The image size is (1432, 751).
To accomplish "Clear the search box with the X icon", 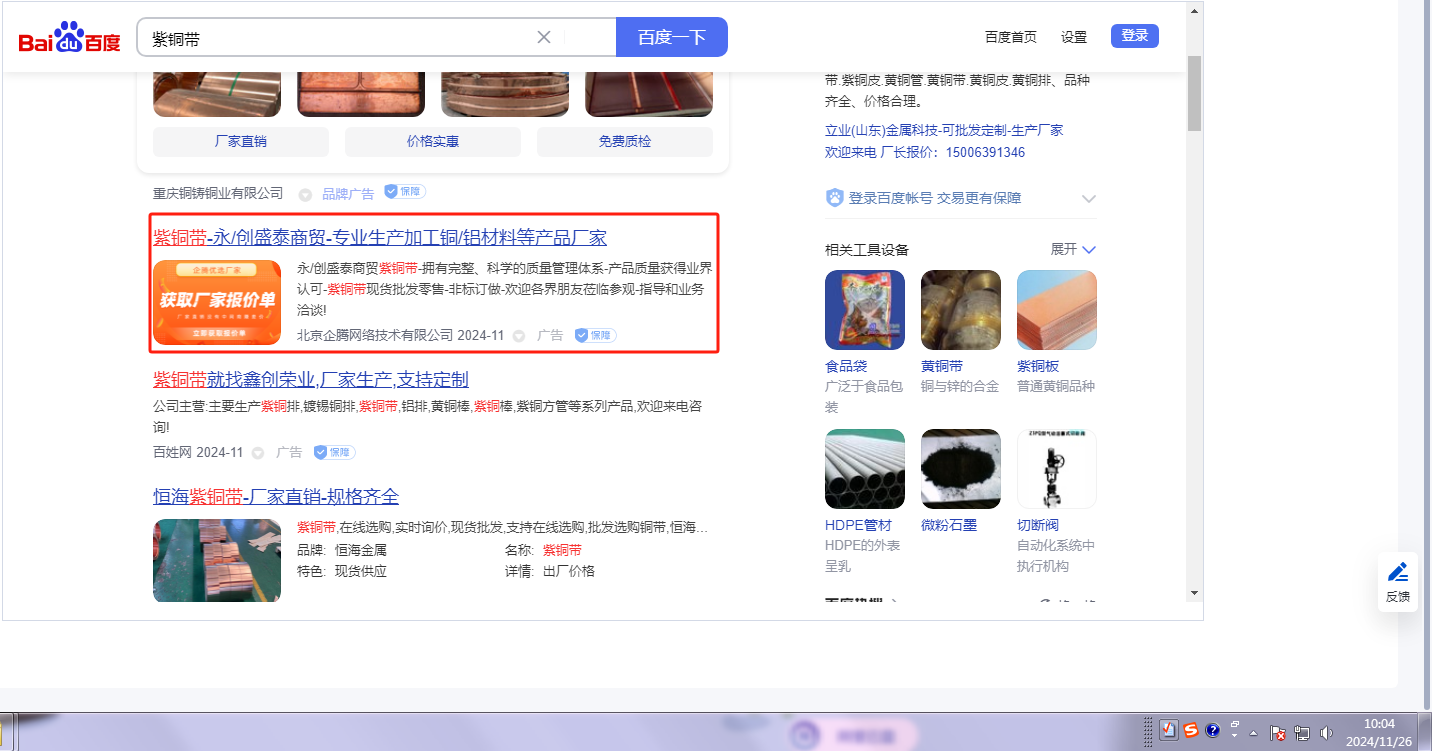I will [x=544, y=37].
